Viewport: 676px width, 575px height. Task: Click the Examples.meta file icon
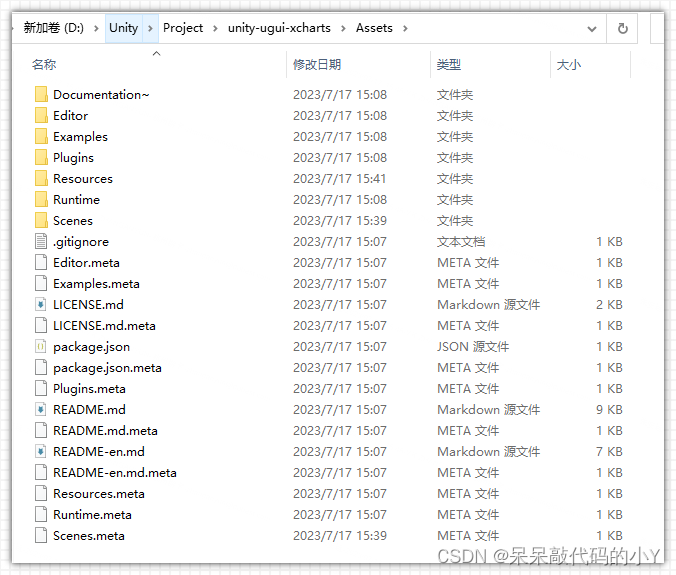click(41, 284)
